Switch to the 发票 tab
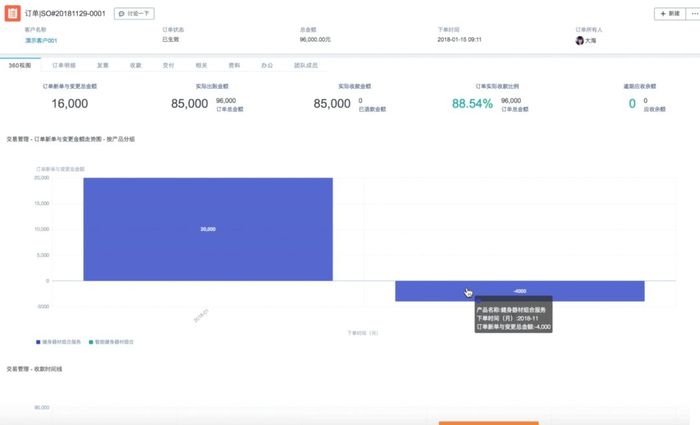Viewport: 700px width, 425px height. pos(103,65)
